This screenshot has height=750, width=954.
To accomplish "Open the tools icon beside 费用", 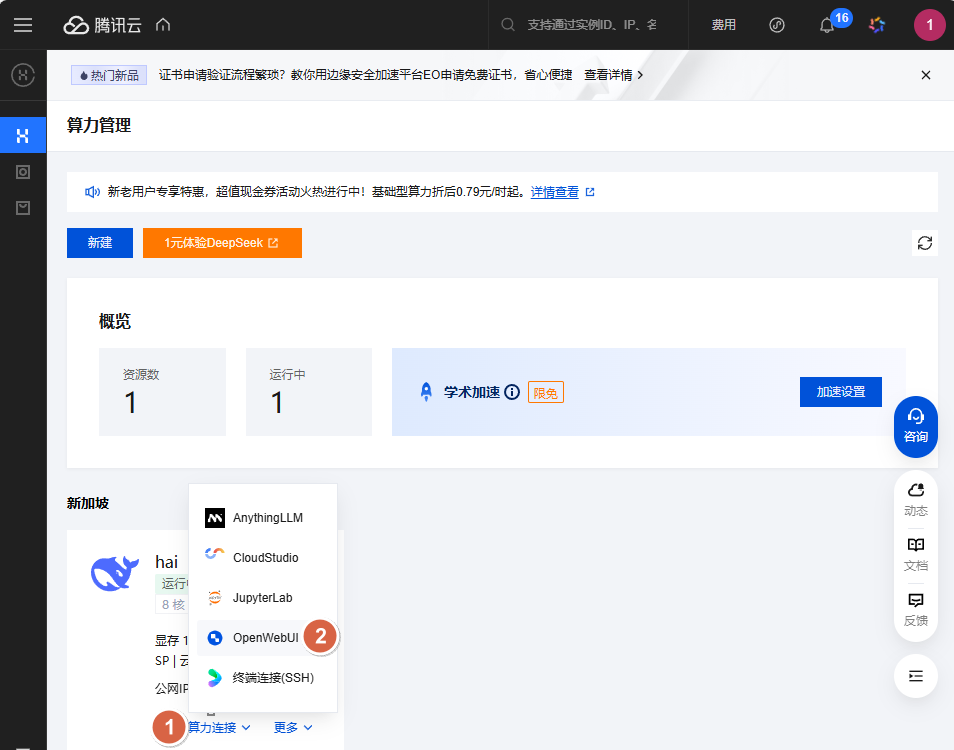I will (777, 25).
